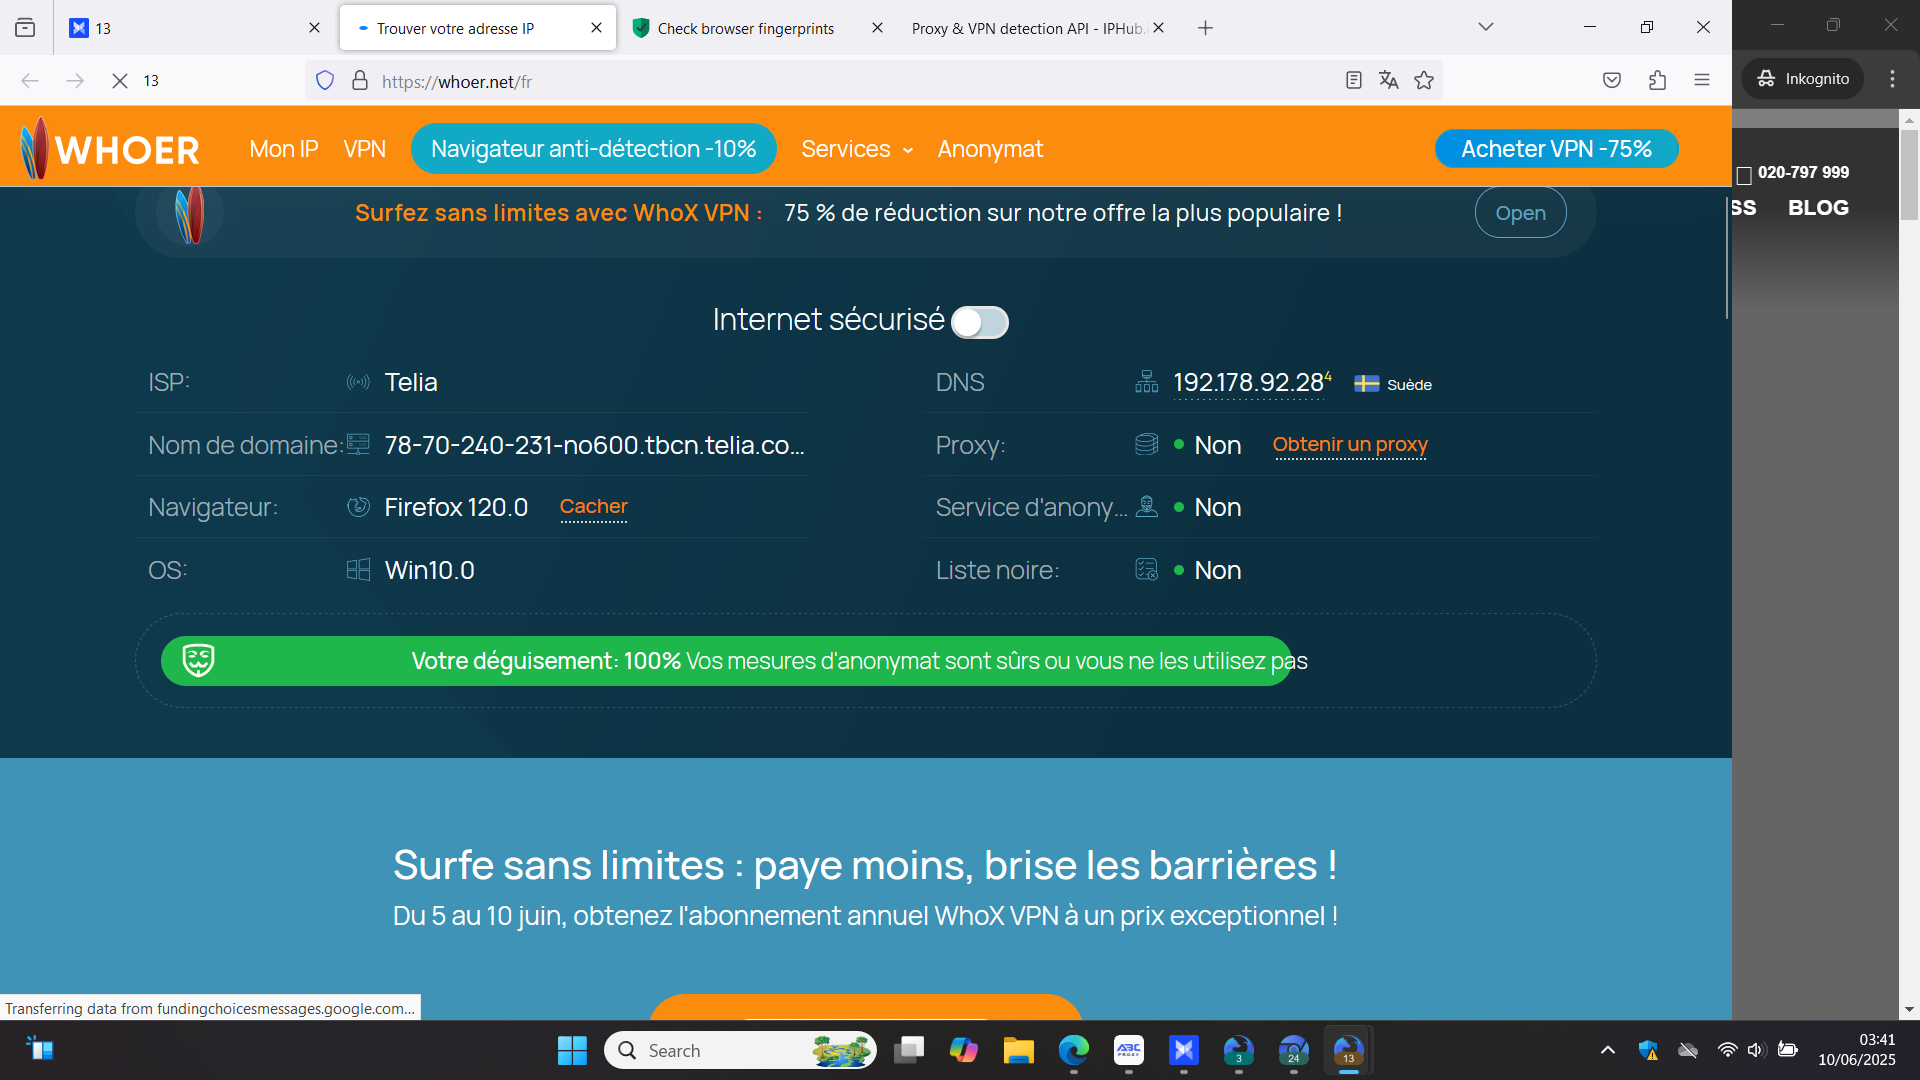Image resolution: width=1920 pixels, height=1080 pixels.
Task: Open the Anonymat menu item
Action: coord(990,149)
